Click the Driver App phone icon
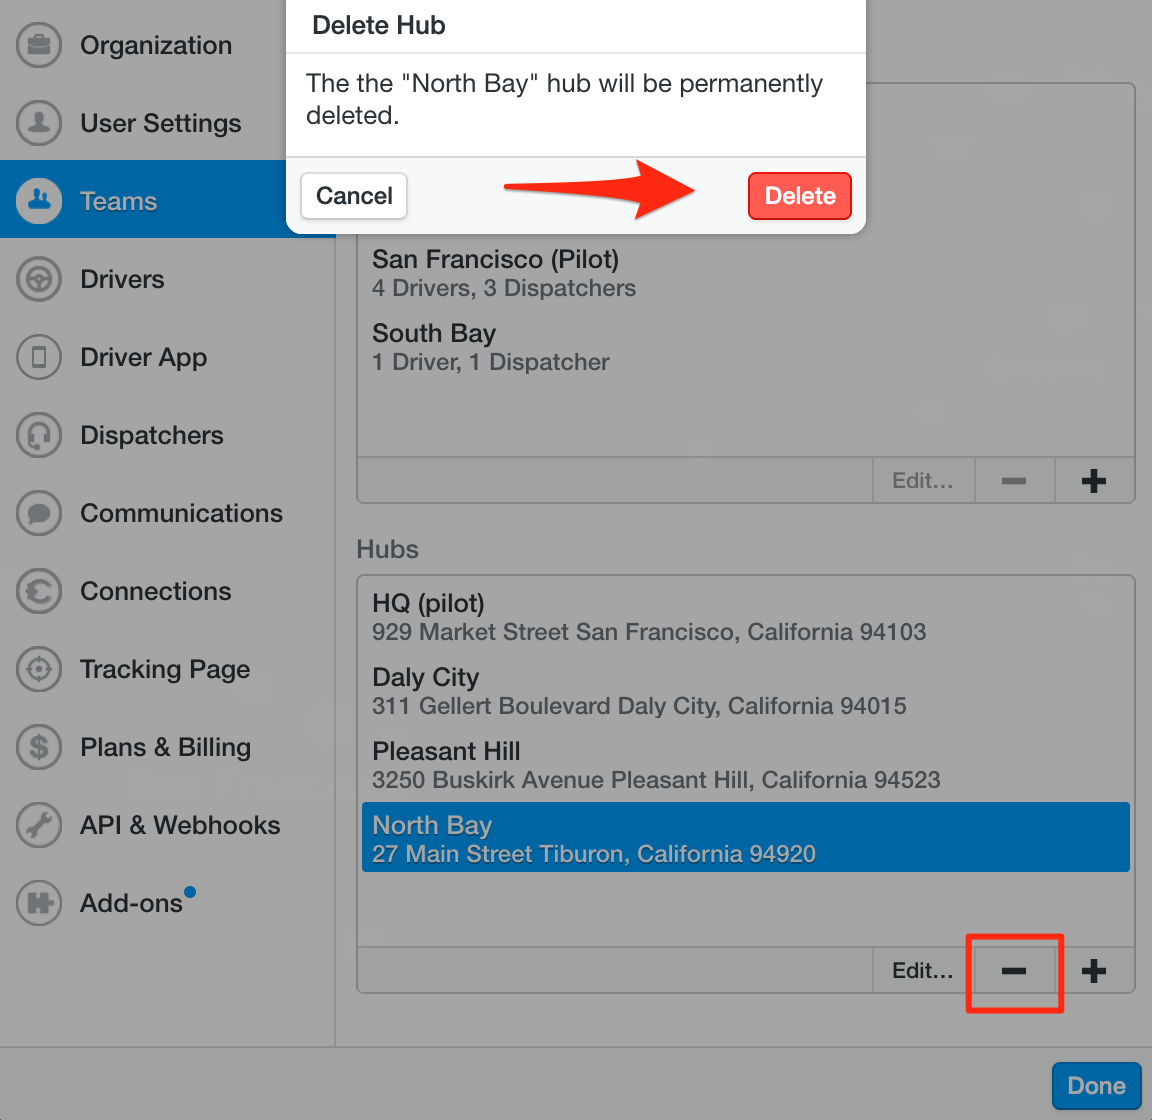Image resolution: width=1152 pixels, height=1120 pixels. pos(39,356)
